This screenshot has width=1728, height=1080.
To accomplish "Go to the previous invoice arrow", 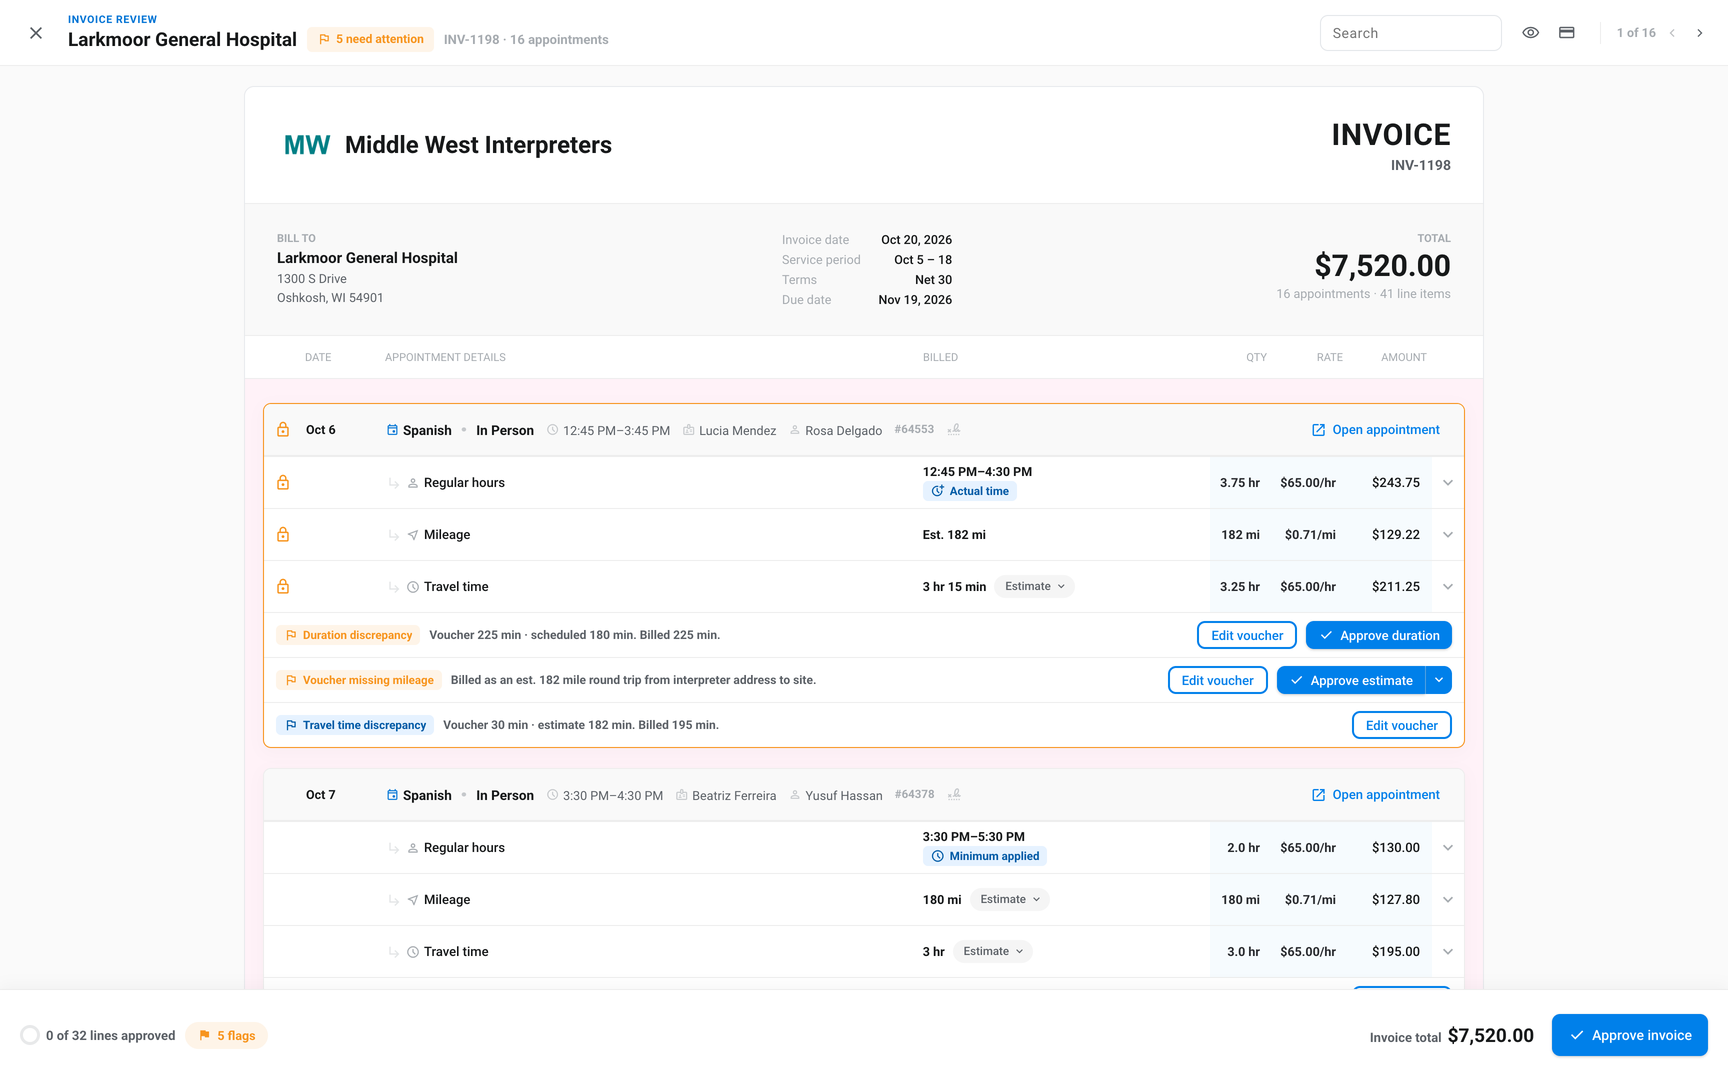I will point(1672,33).
